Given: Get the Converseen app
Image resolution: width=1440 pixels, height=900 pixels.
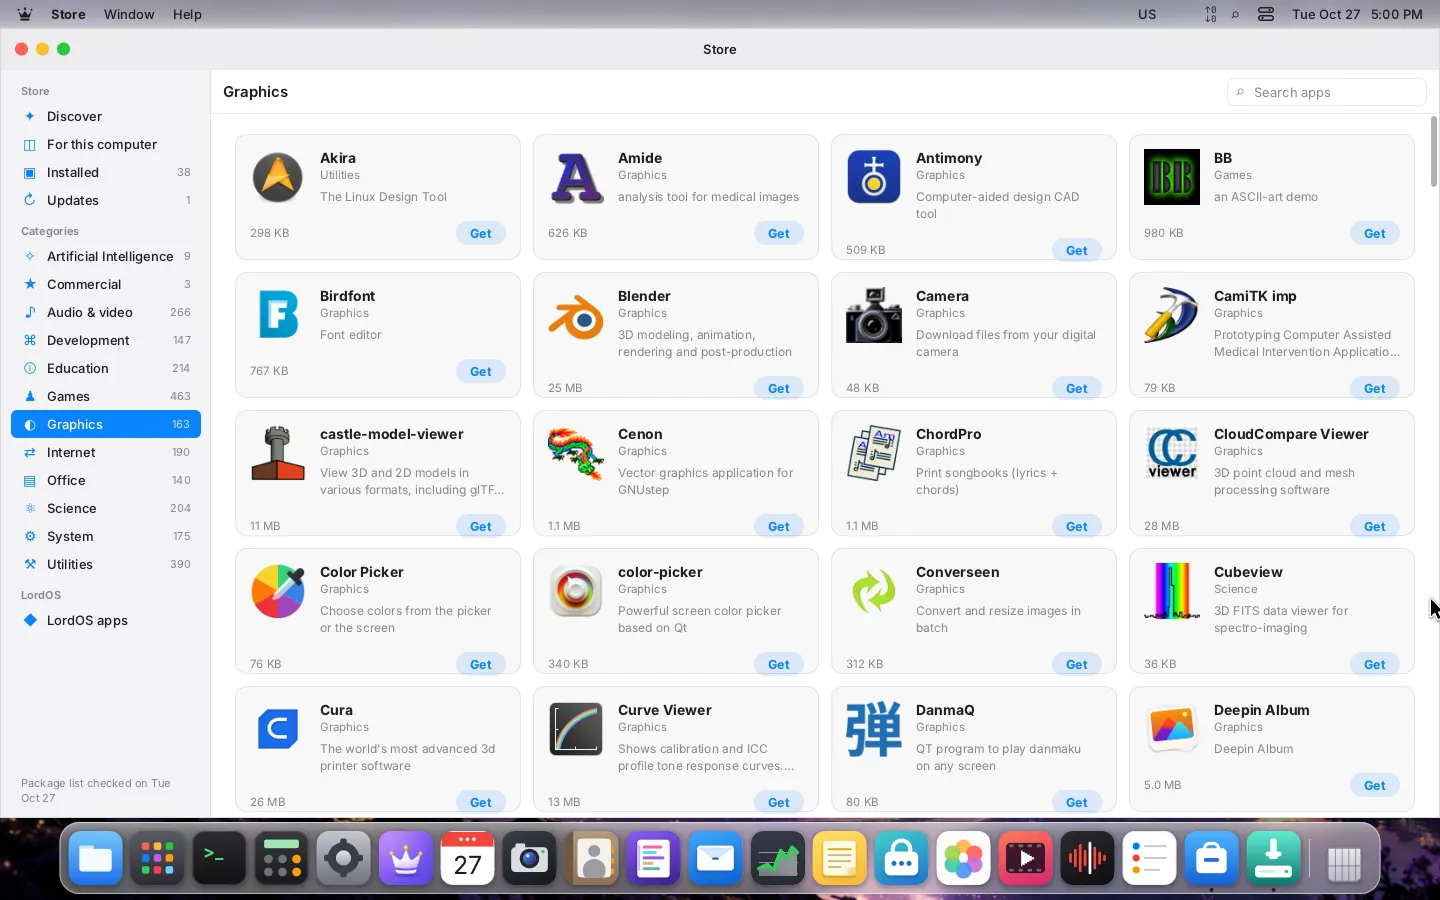Looking at the screenshot, I should [x=1077, y=664].
